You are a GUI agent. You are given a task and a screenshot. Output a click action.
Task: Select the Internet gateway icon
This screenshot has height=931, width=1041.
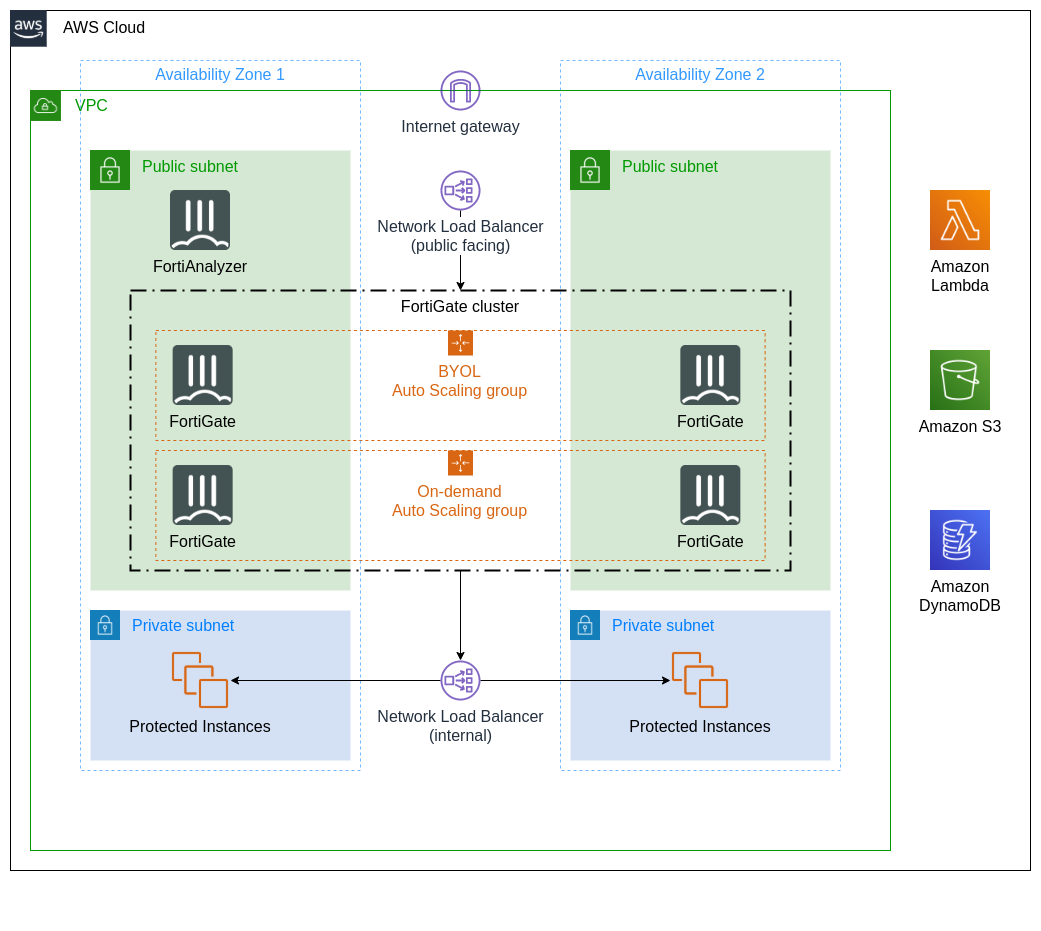click(460, 90)
